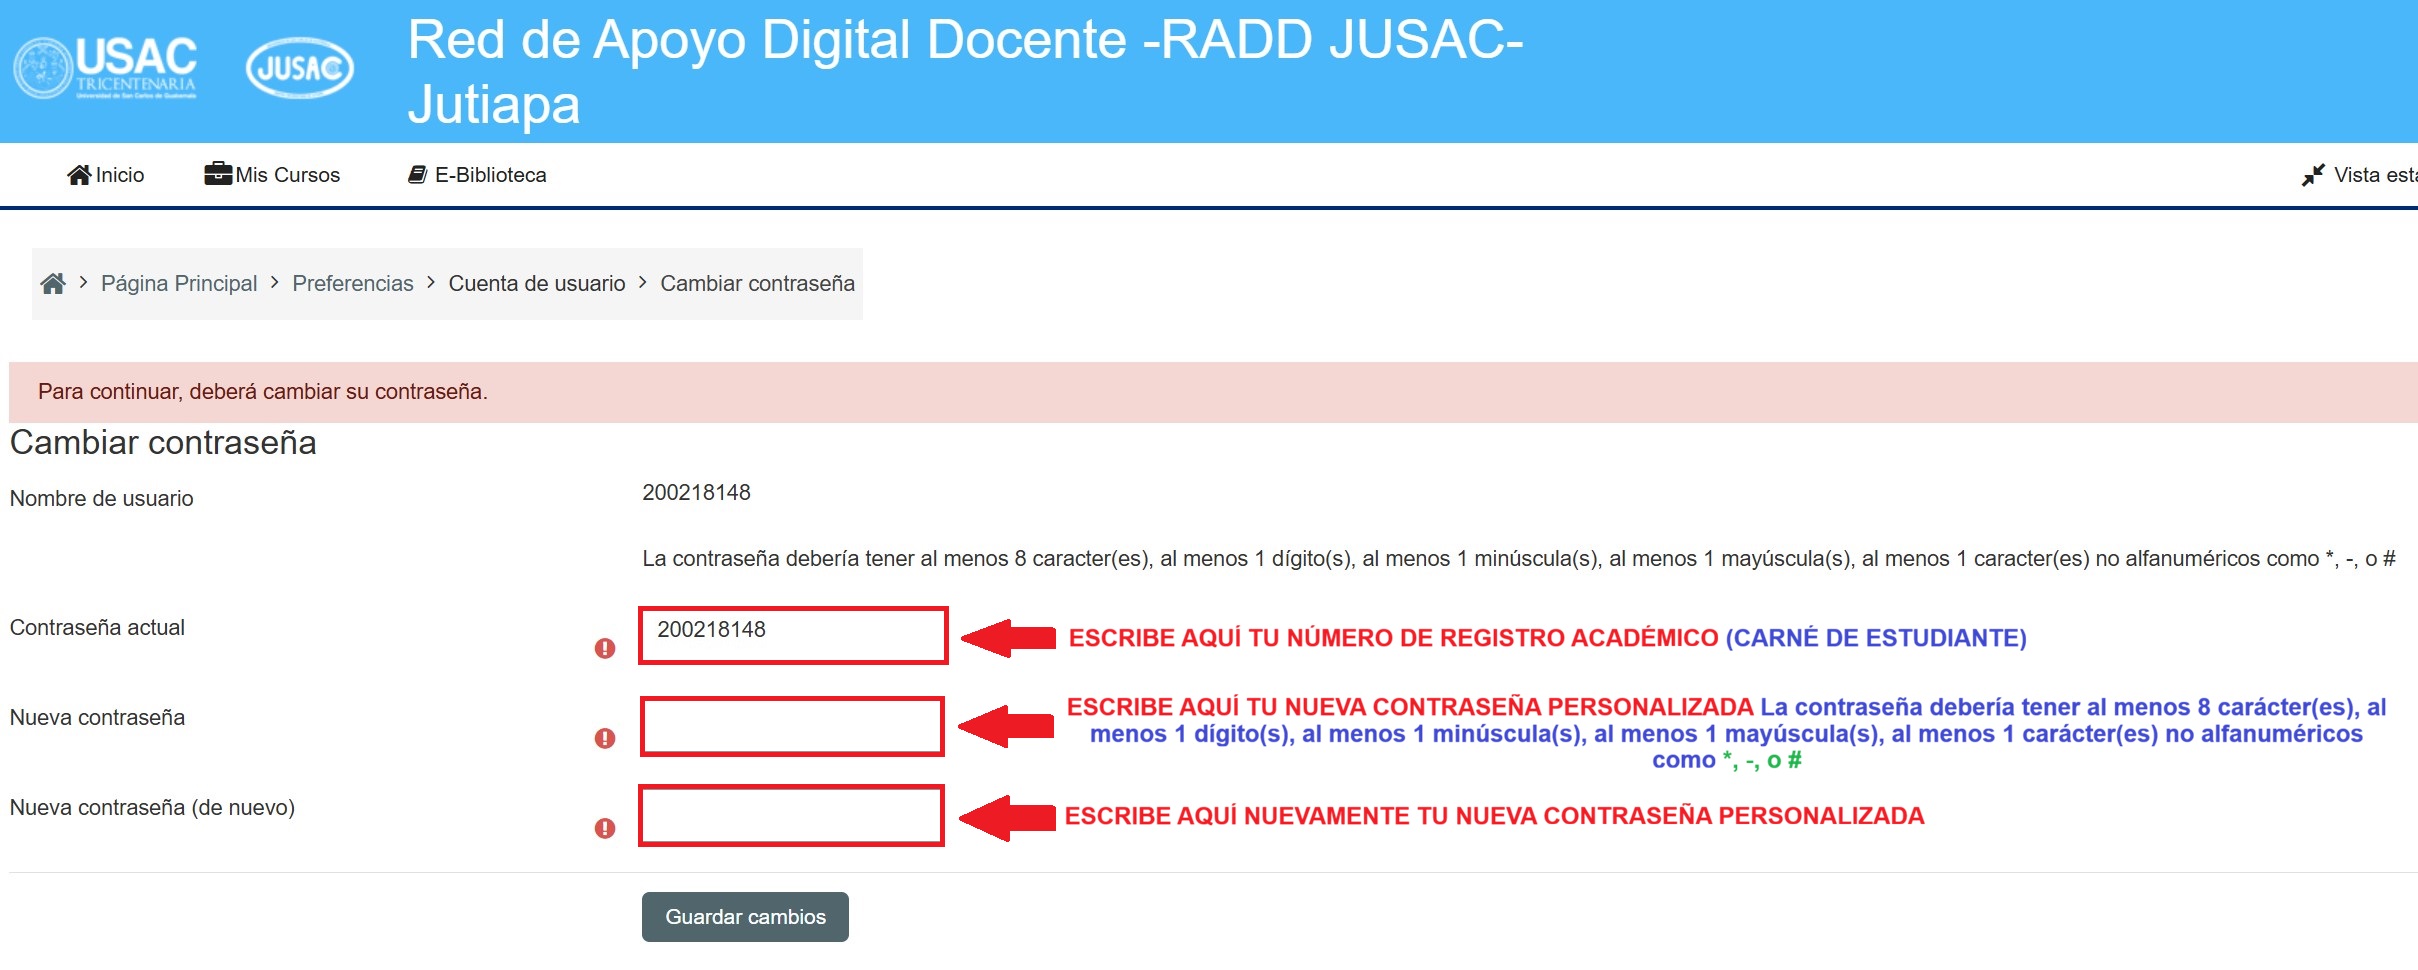Click the house icon beside Inicio

tap(79, 175)
